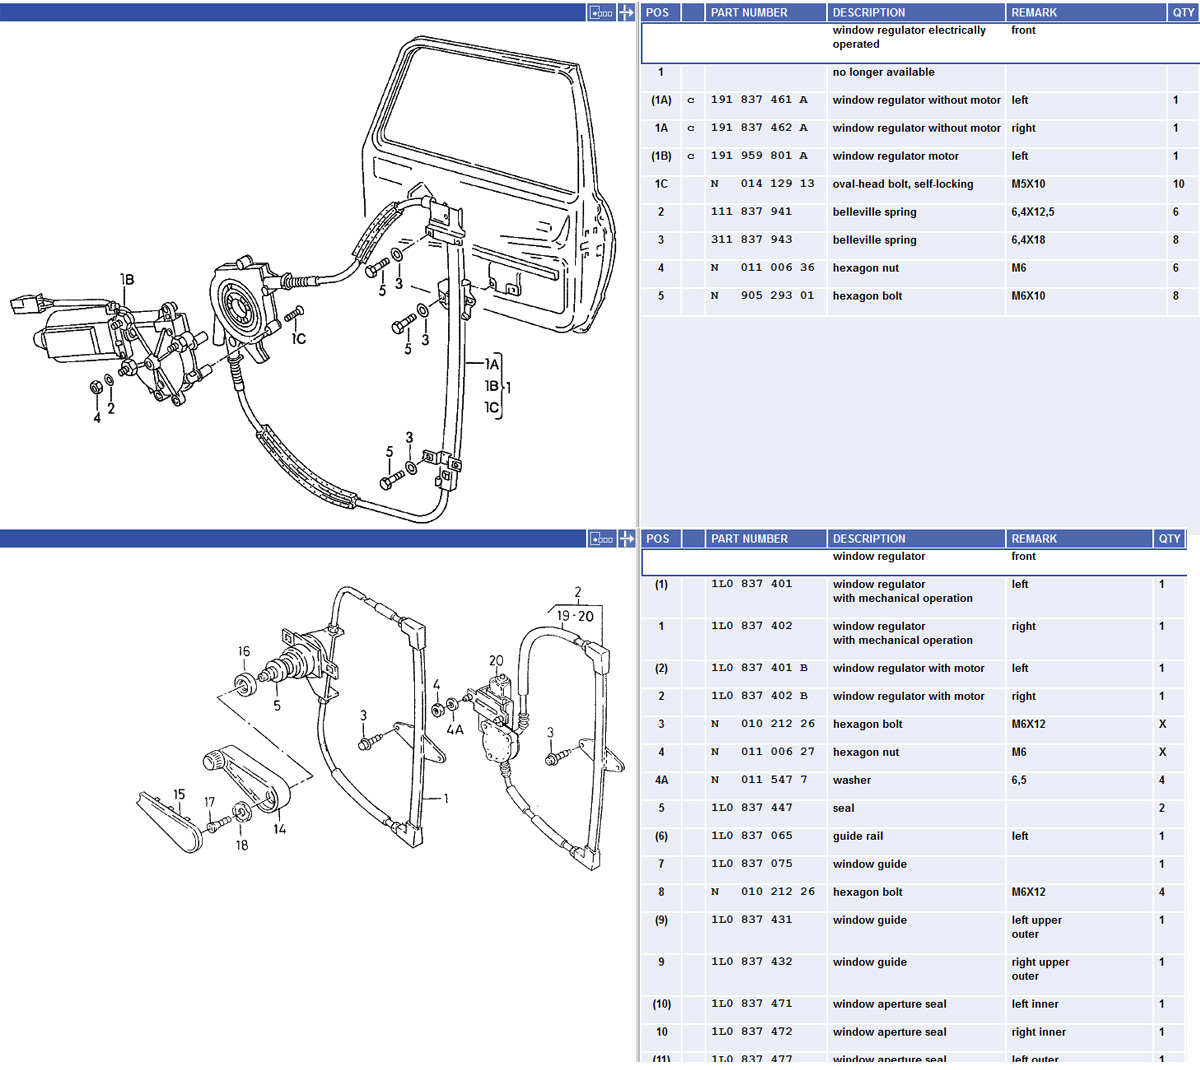Select part number 1L0 837 402 B
The height and width of the screenshot is (1070, 1200).
coord(759,696)
